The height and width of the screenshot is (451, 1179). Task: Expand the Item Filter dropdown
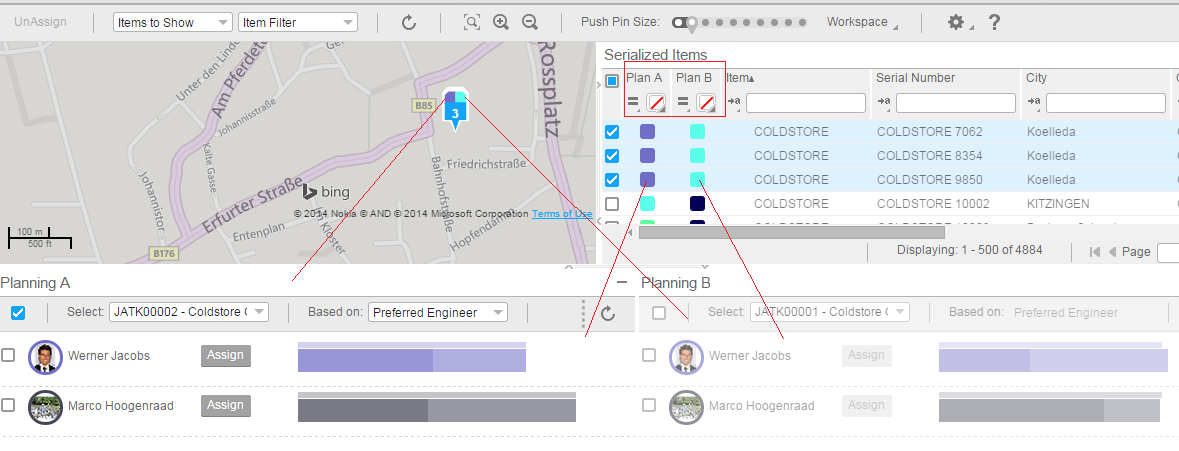[298, 22]
